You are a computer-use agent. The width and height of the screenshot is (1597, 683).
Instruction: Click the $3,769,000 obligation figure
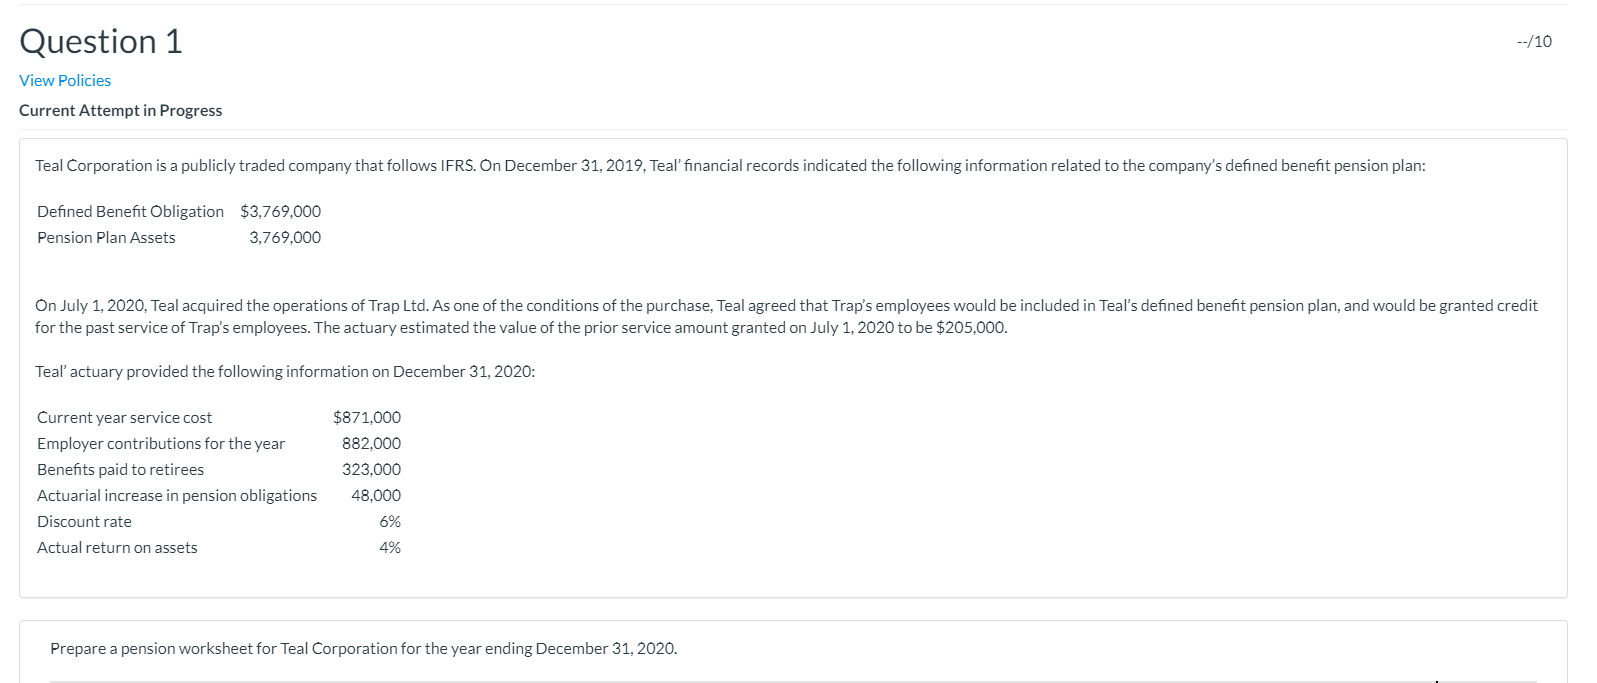(x=280, y=211)
